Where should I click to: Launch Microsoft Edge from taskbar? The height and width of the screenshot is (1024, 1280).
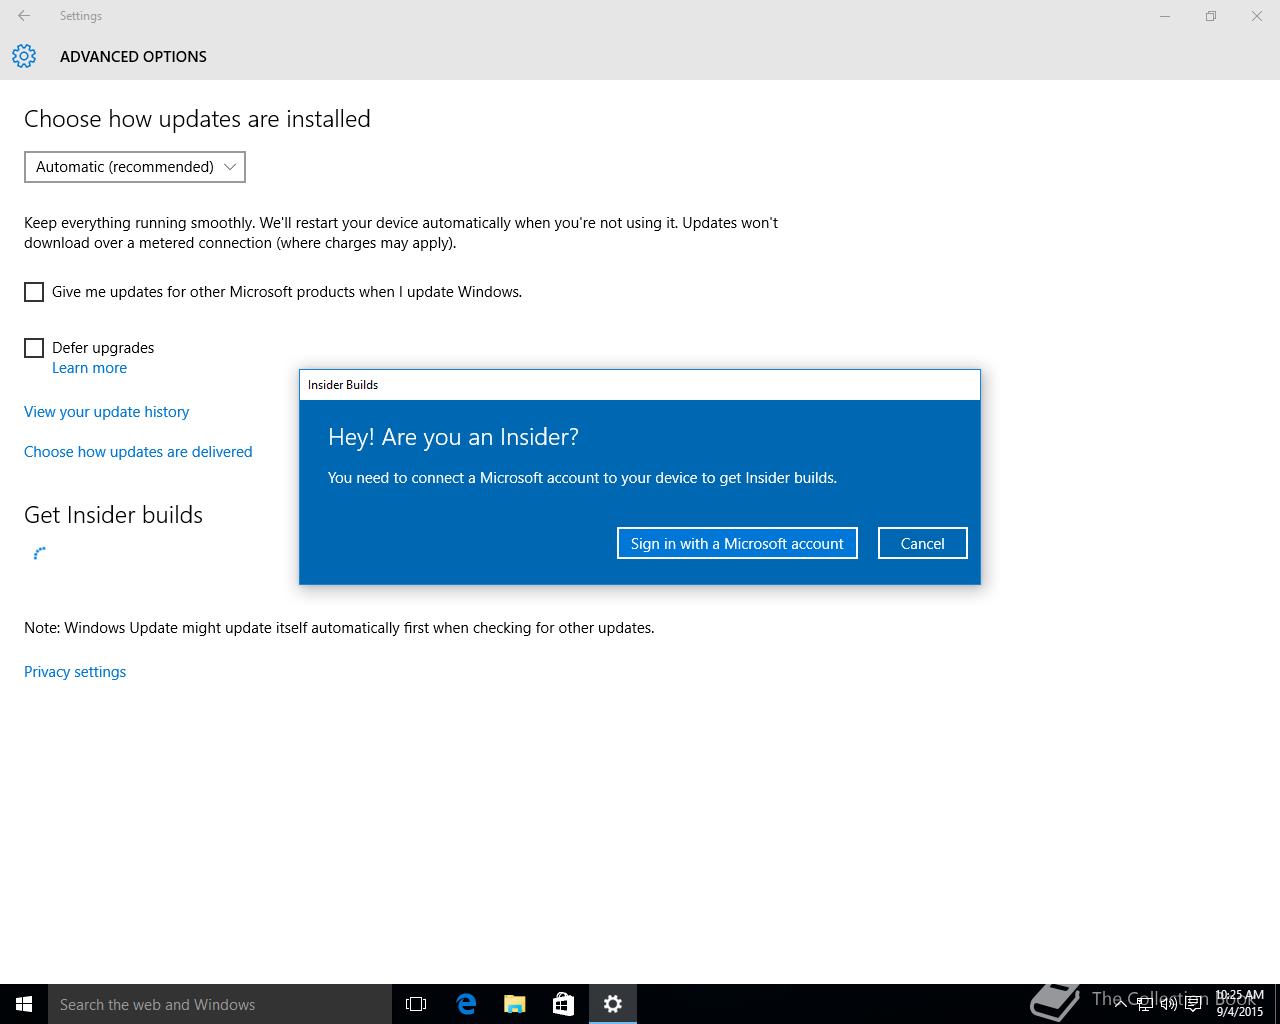pos(466,1004)
